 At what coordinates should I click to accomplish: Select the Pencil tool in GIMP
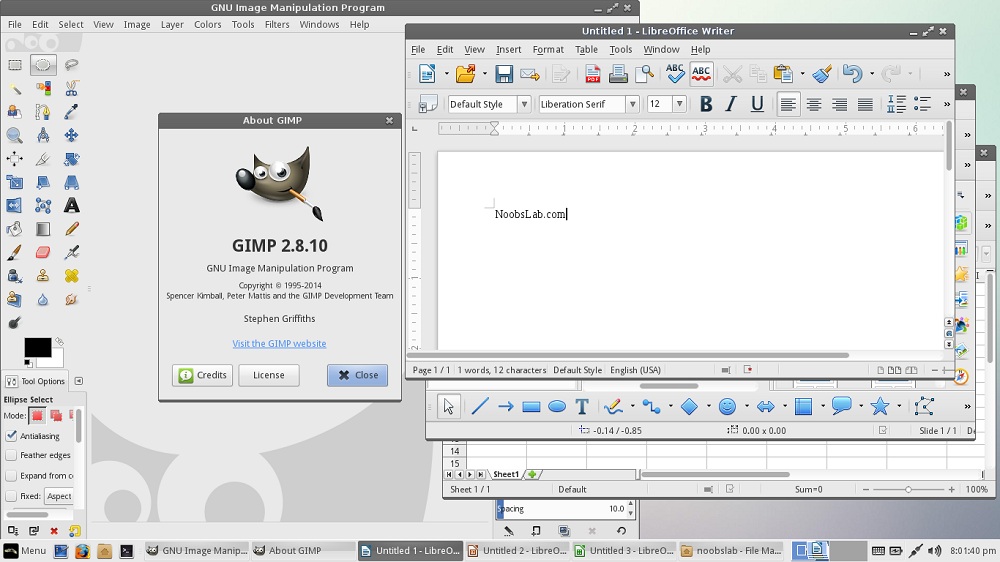[x=71, y=229]
